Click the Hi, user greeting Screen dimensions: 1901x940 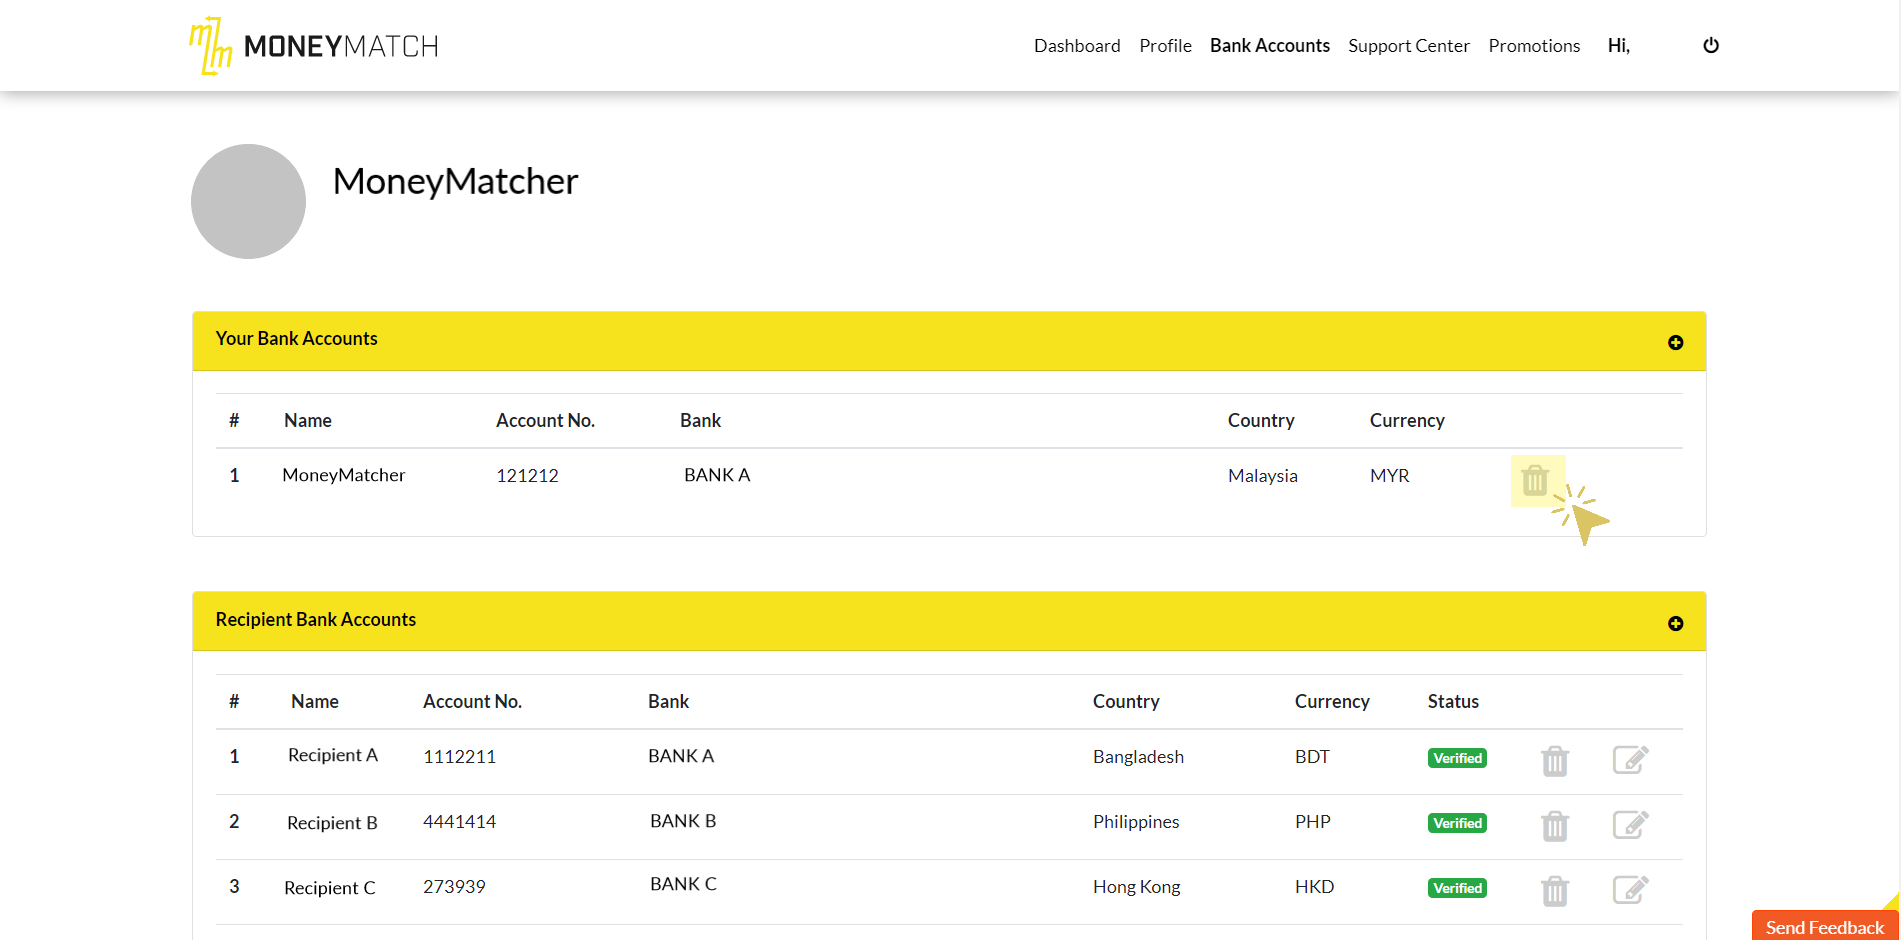(1618, 46)
